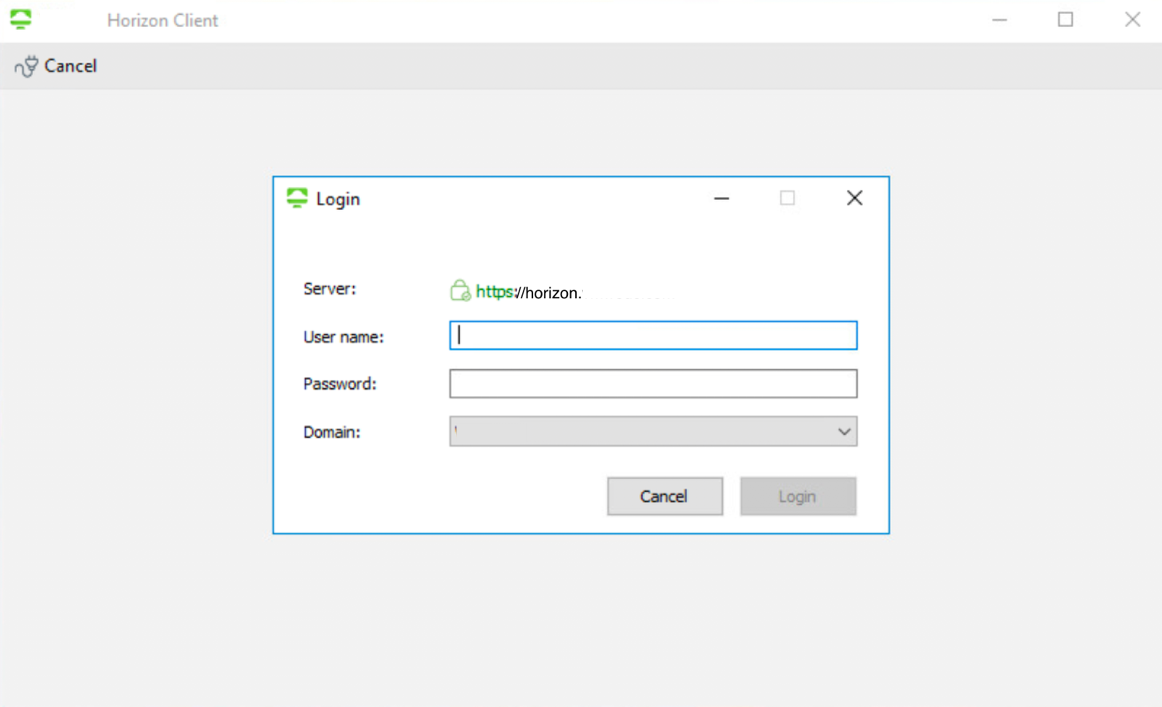The width and height of the screenshot is (1162, 707).
Task: Click the maximize button of the Login dialog
Action: (787, 198)
